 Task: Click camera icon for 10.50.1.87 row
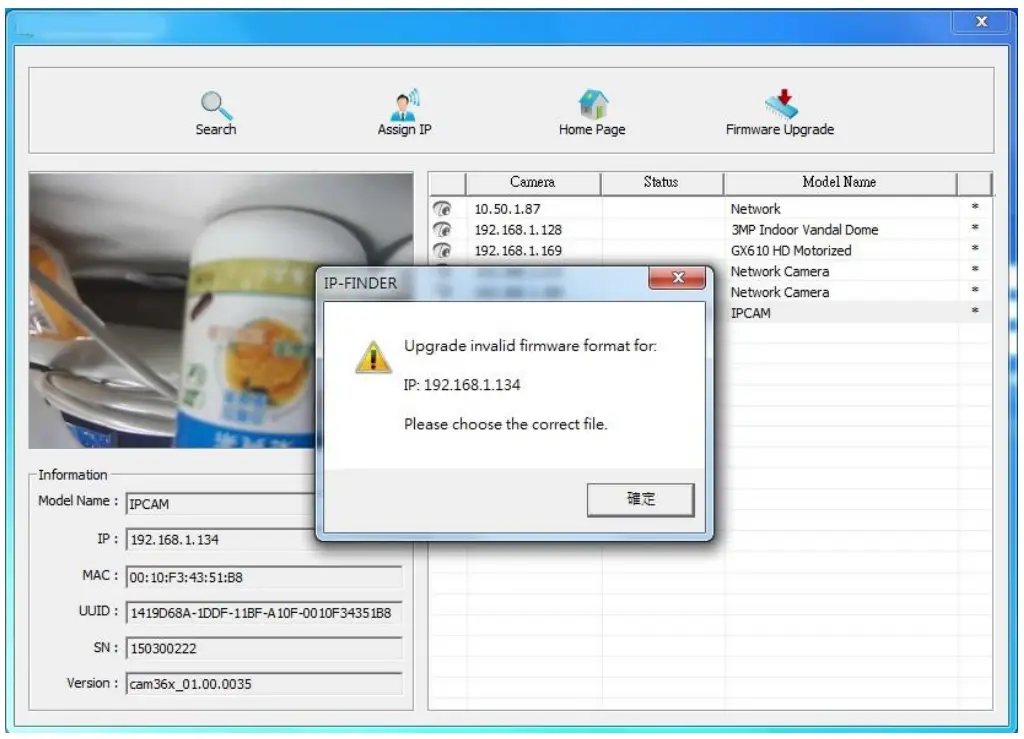click(442, 209)
